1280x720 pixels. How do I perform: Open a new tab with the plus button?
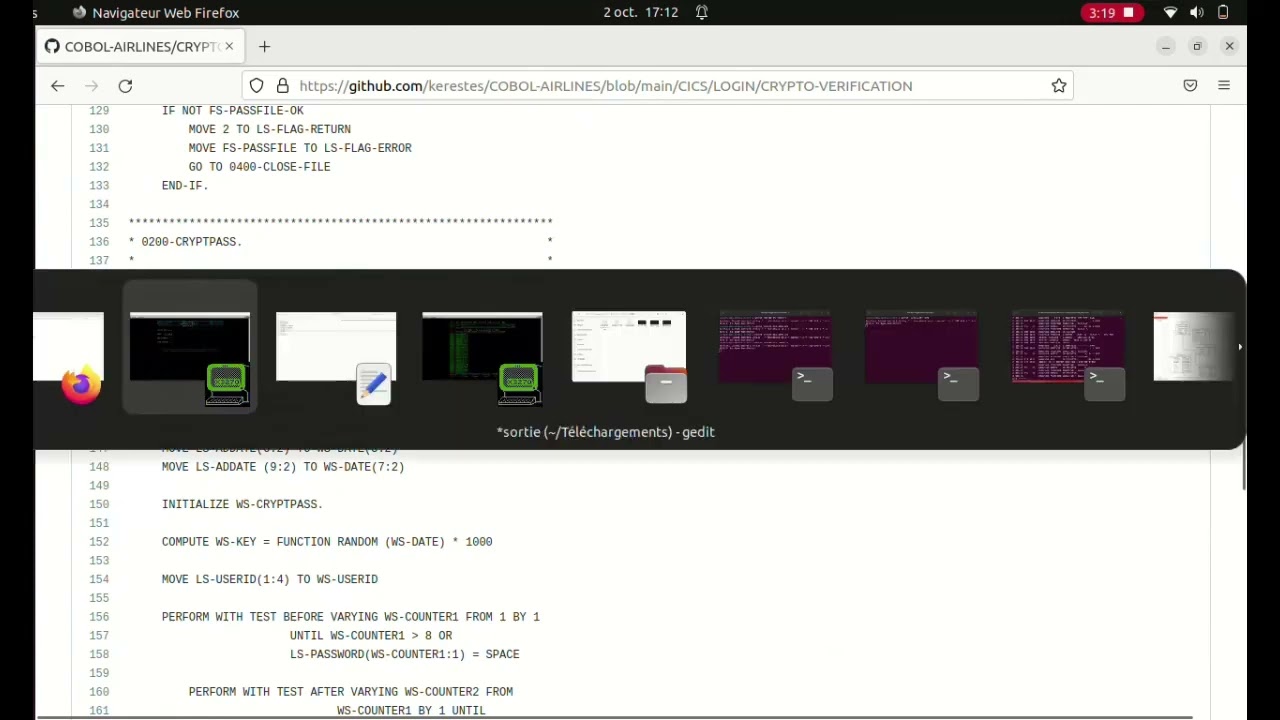point(264,47)
